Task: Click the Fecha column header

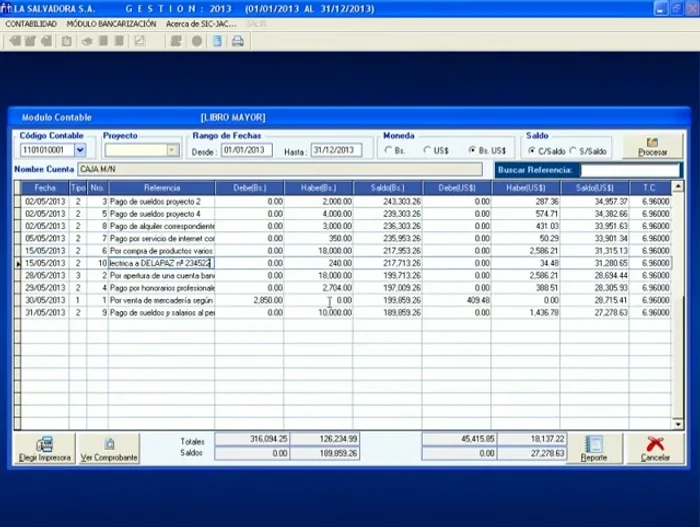Action: pyautogui.click(x=45, y=188)
